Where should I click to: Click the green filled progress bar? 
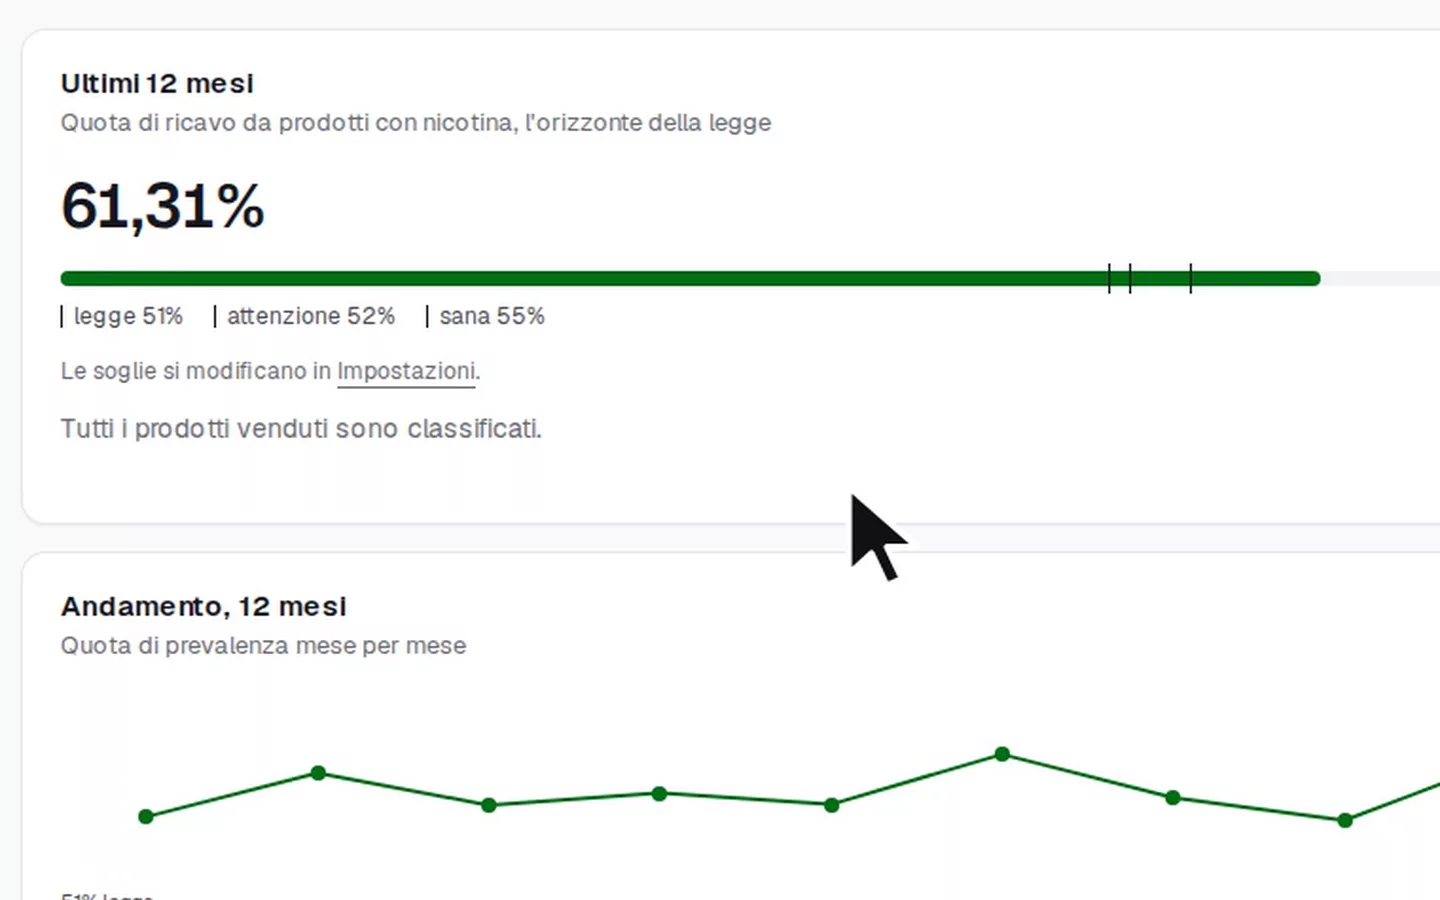(x=690, y=278)
